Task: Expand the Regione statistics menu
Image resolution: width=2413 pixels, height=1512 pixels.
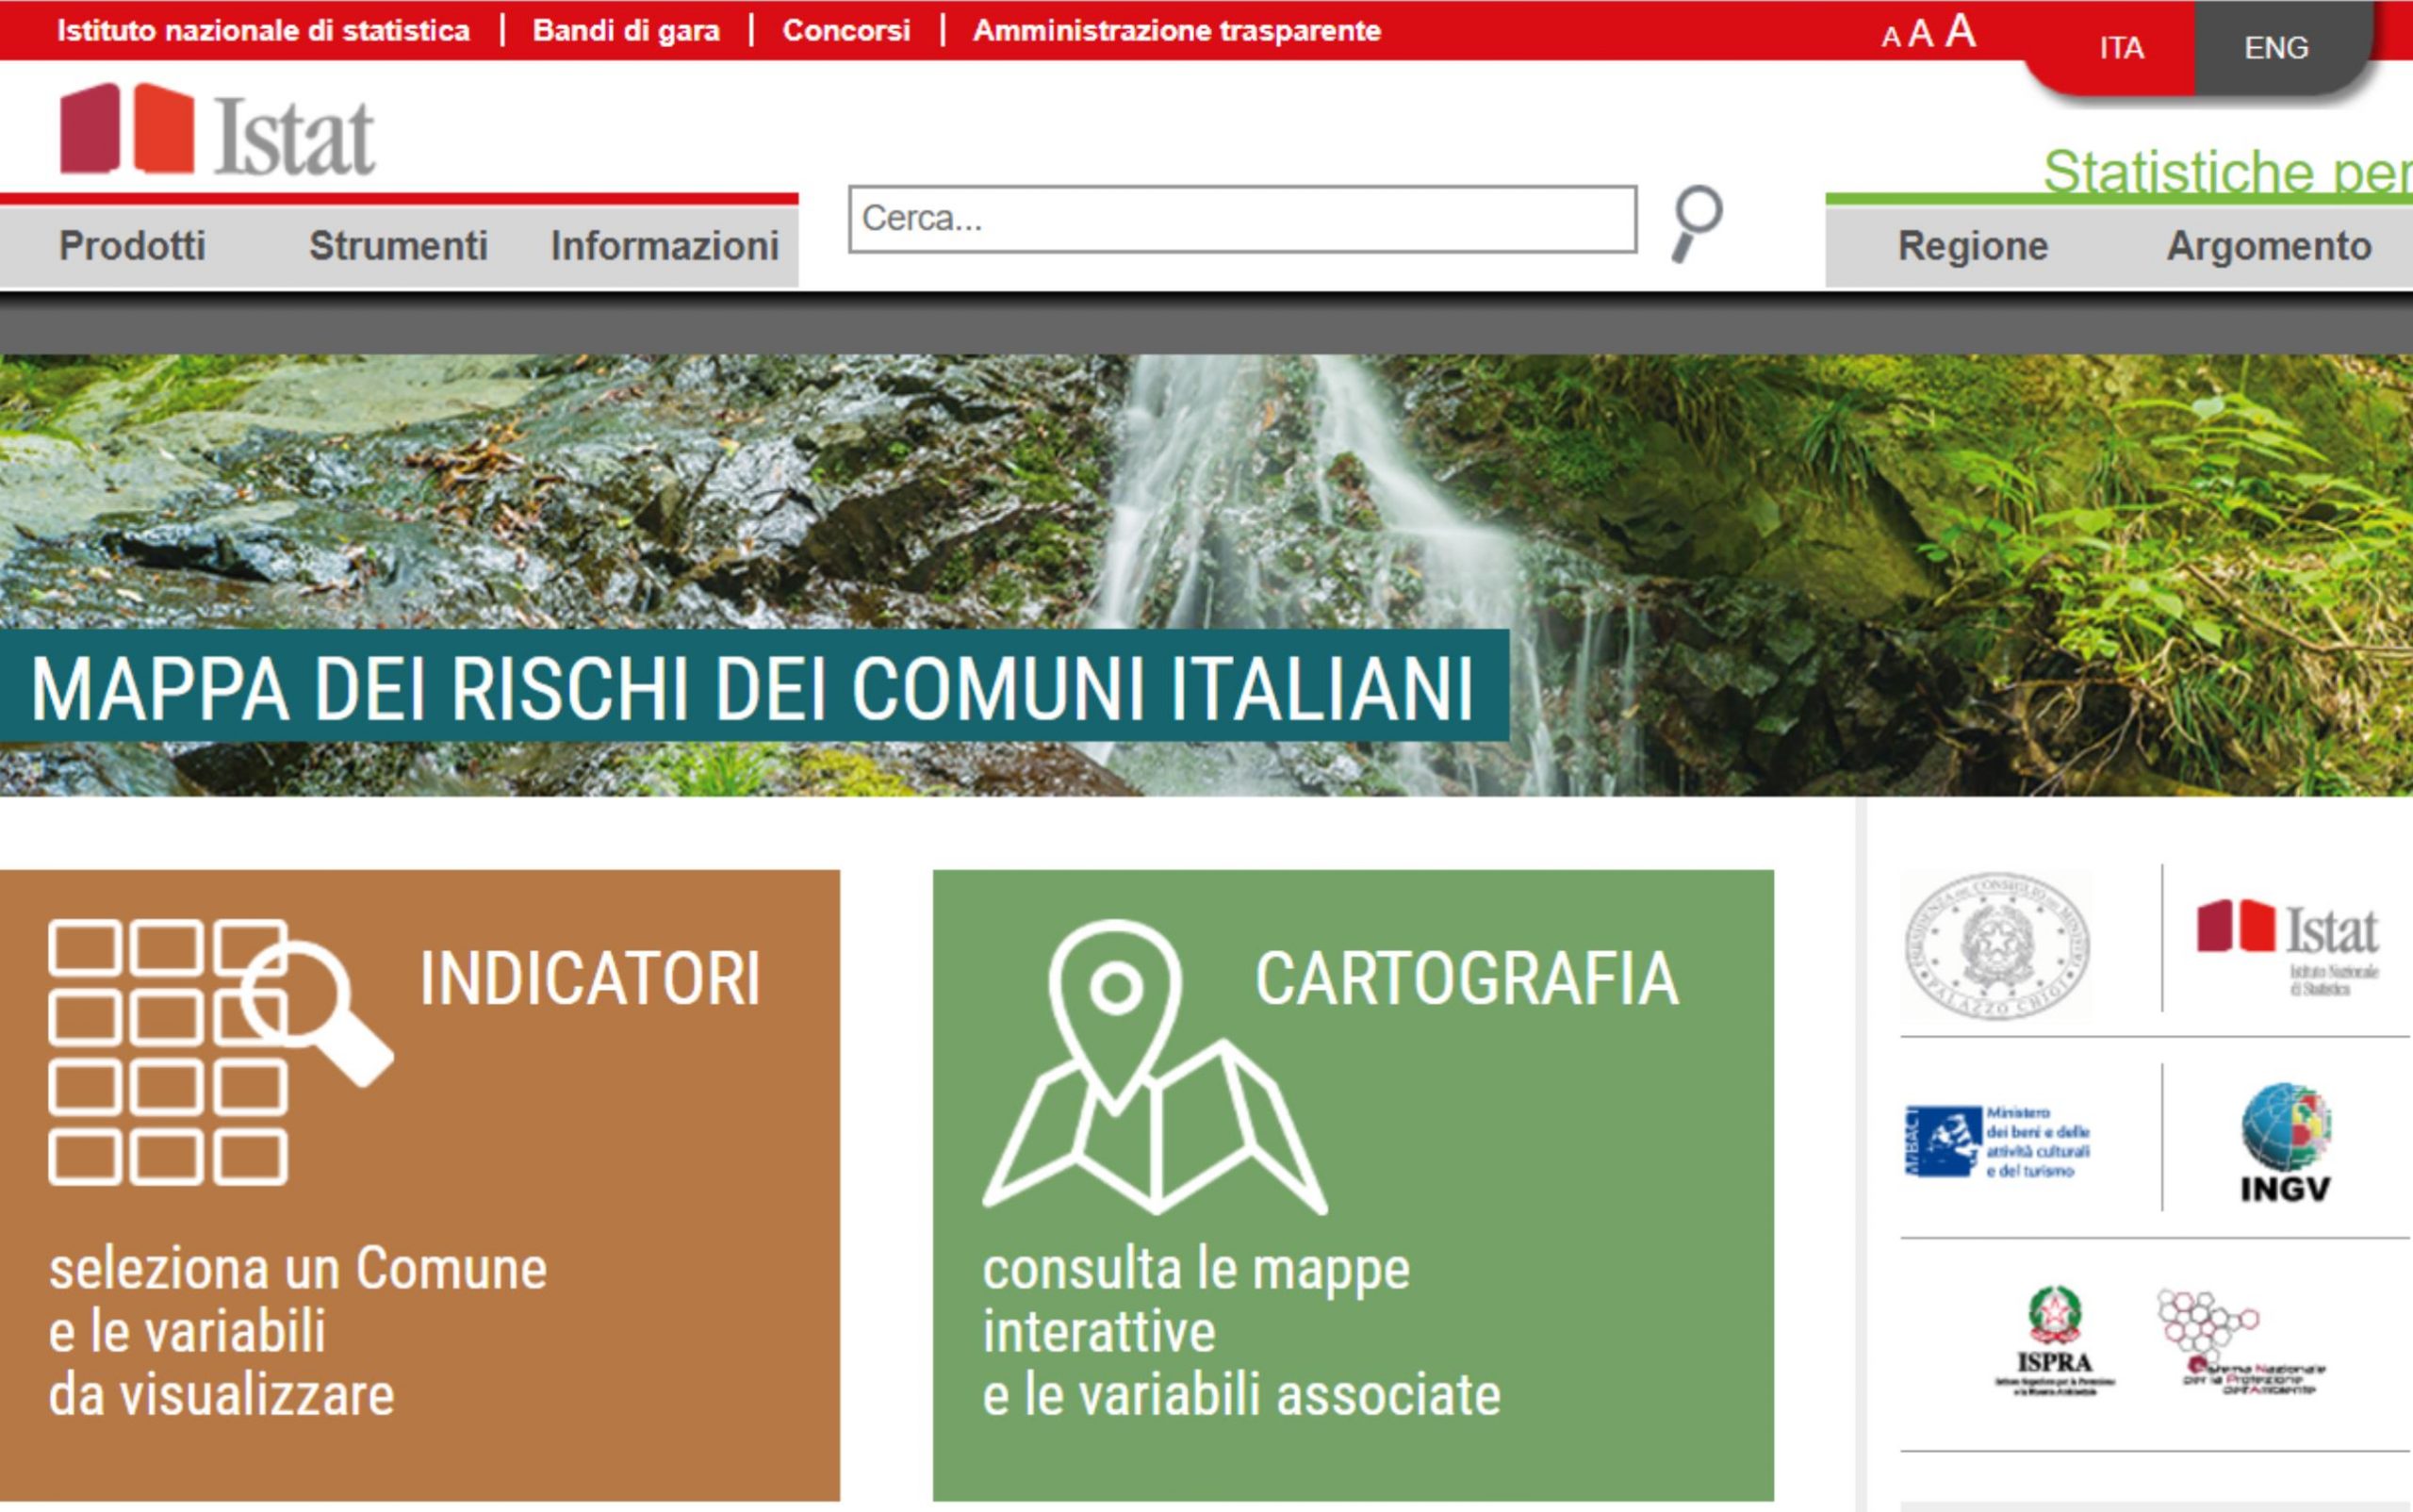Action: [1972, 246]
